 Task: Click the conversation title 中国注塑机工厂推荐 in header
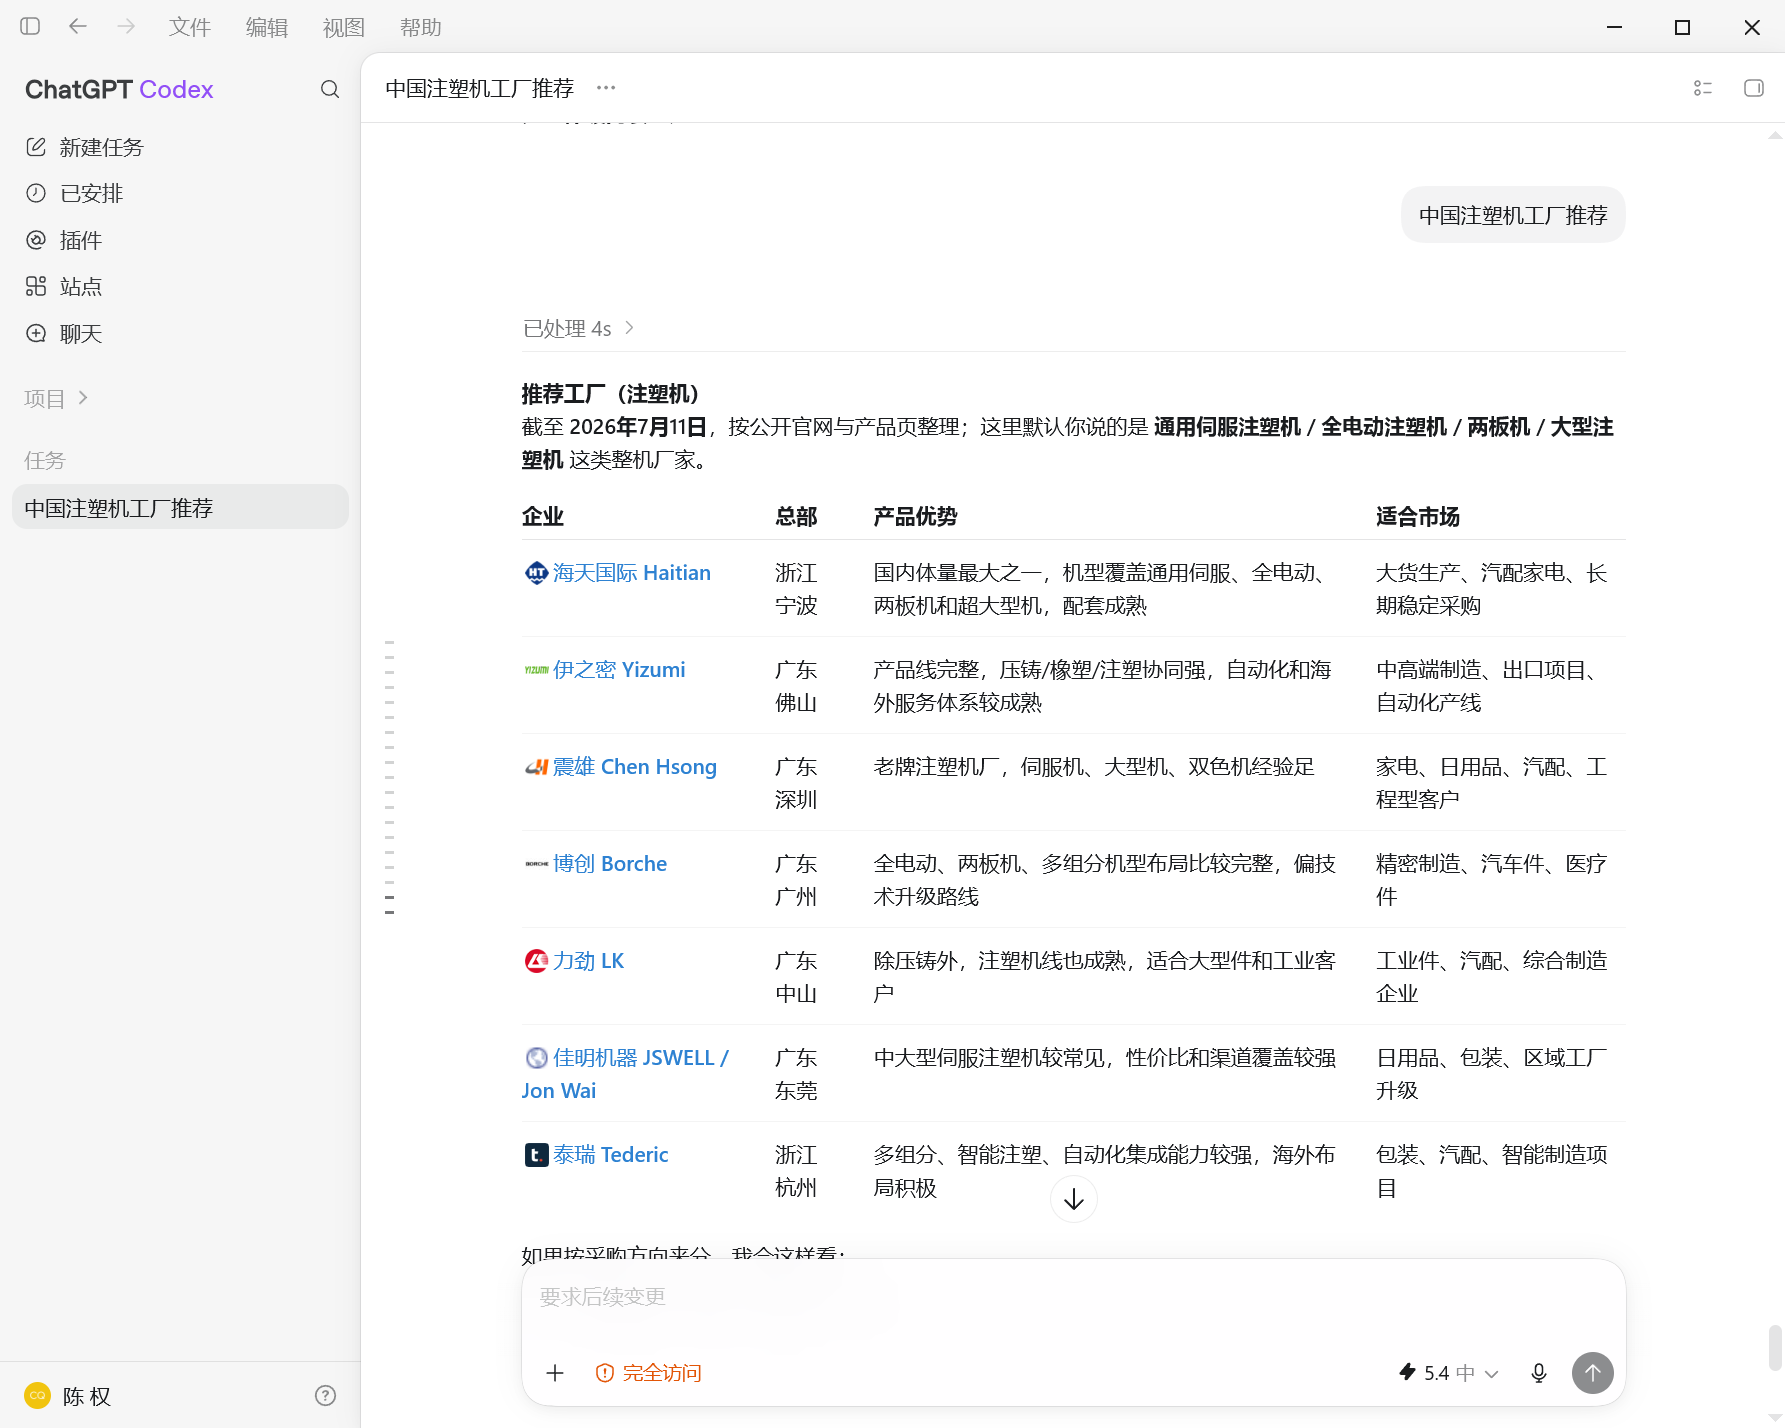pyautogui.click(x=479, y=88)
